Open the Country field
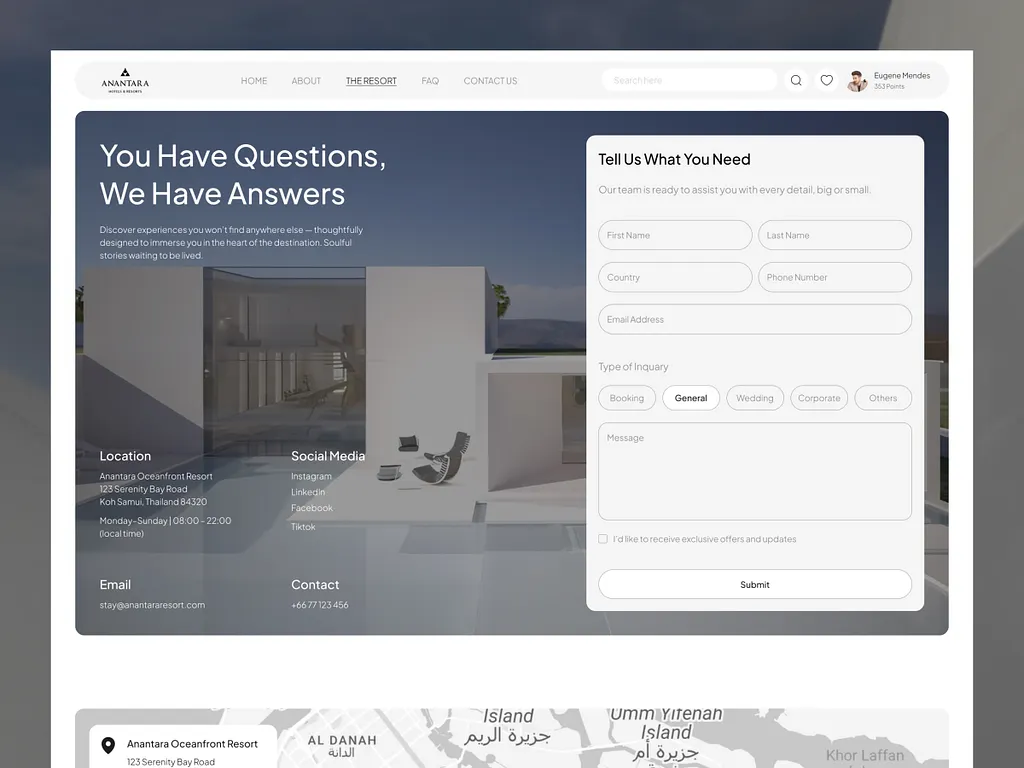 click(675, 277)
